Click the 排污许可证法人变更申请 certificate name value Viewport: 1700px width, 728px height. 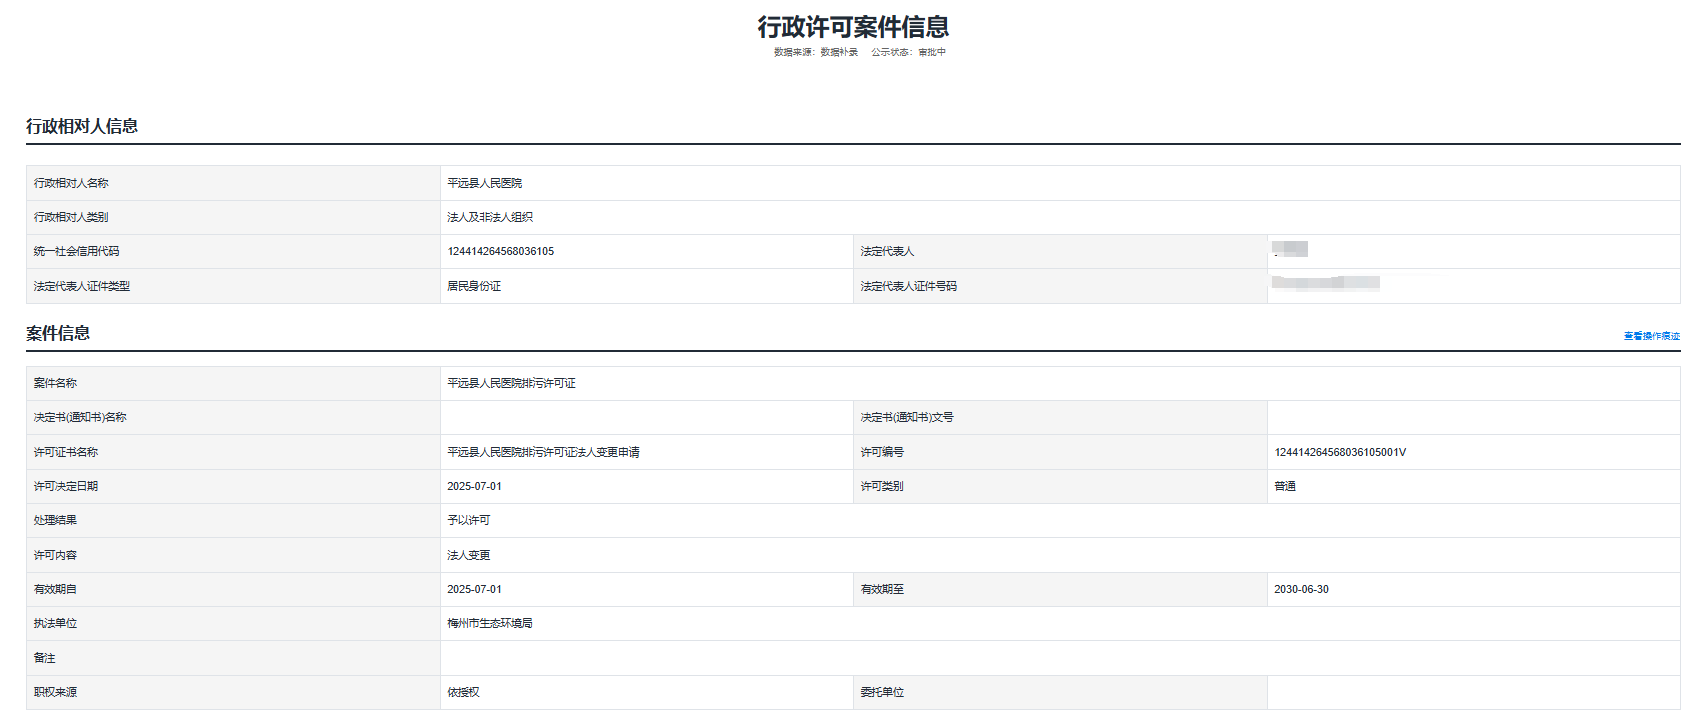[x=543, y=452]
